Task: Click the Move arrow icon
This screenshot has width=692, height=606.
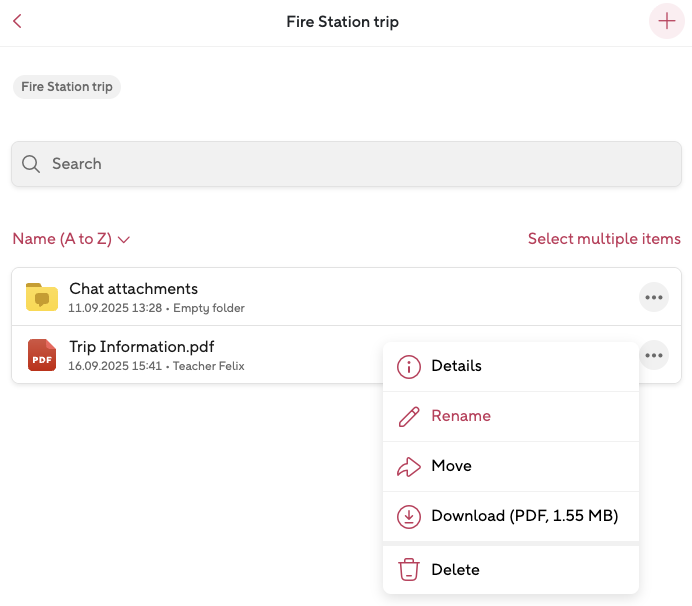Action: (408, 467)
